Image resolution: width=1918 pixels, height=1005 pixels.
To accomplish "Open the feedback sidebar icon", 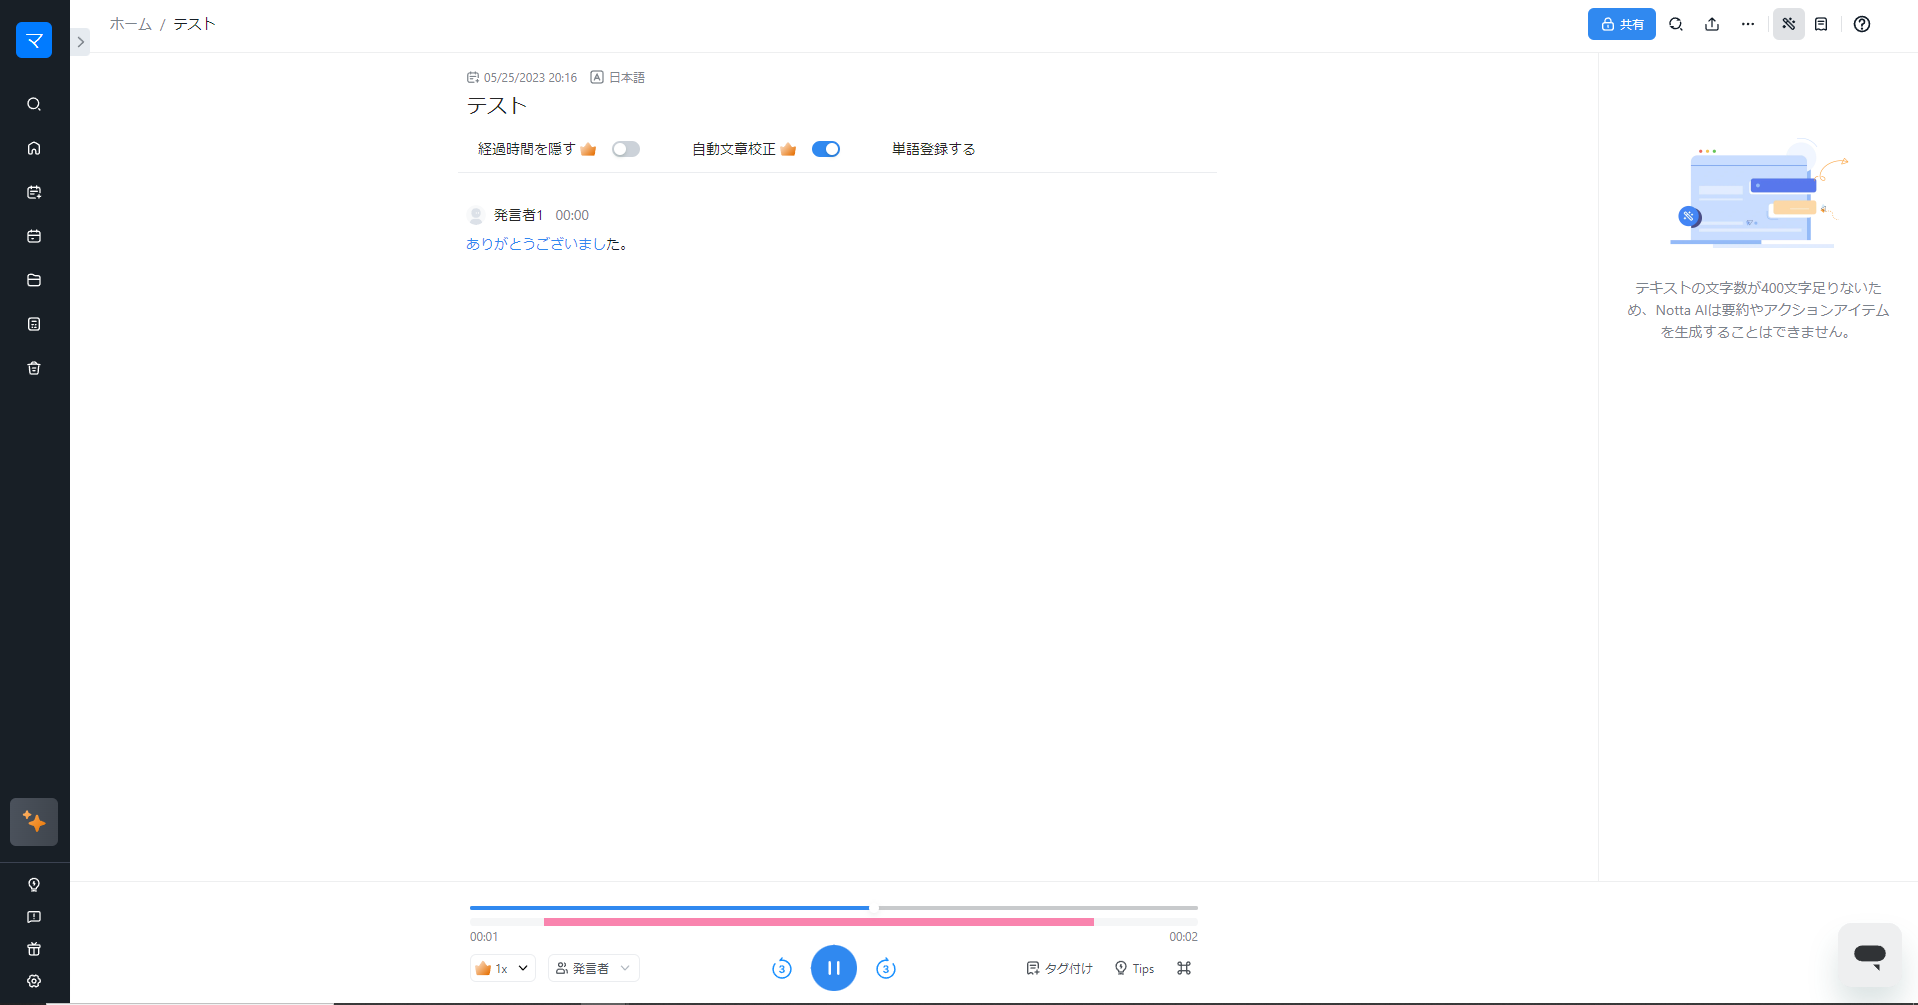I will (34, 917).
